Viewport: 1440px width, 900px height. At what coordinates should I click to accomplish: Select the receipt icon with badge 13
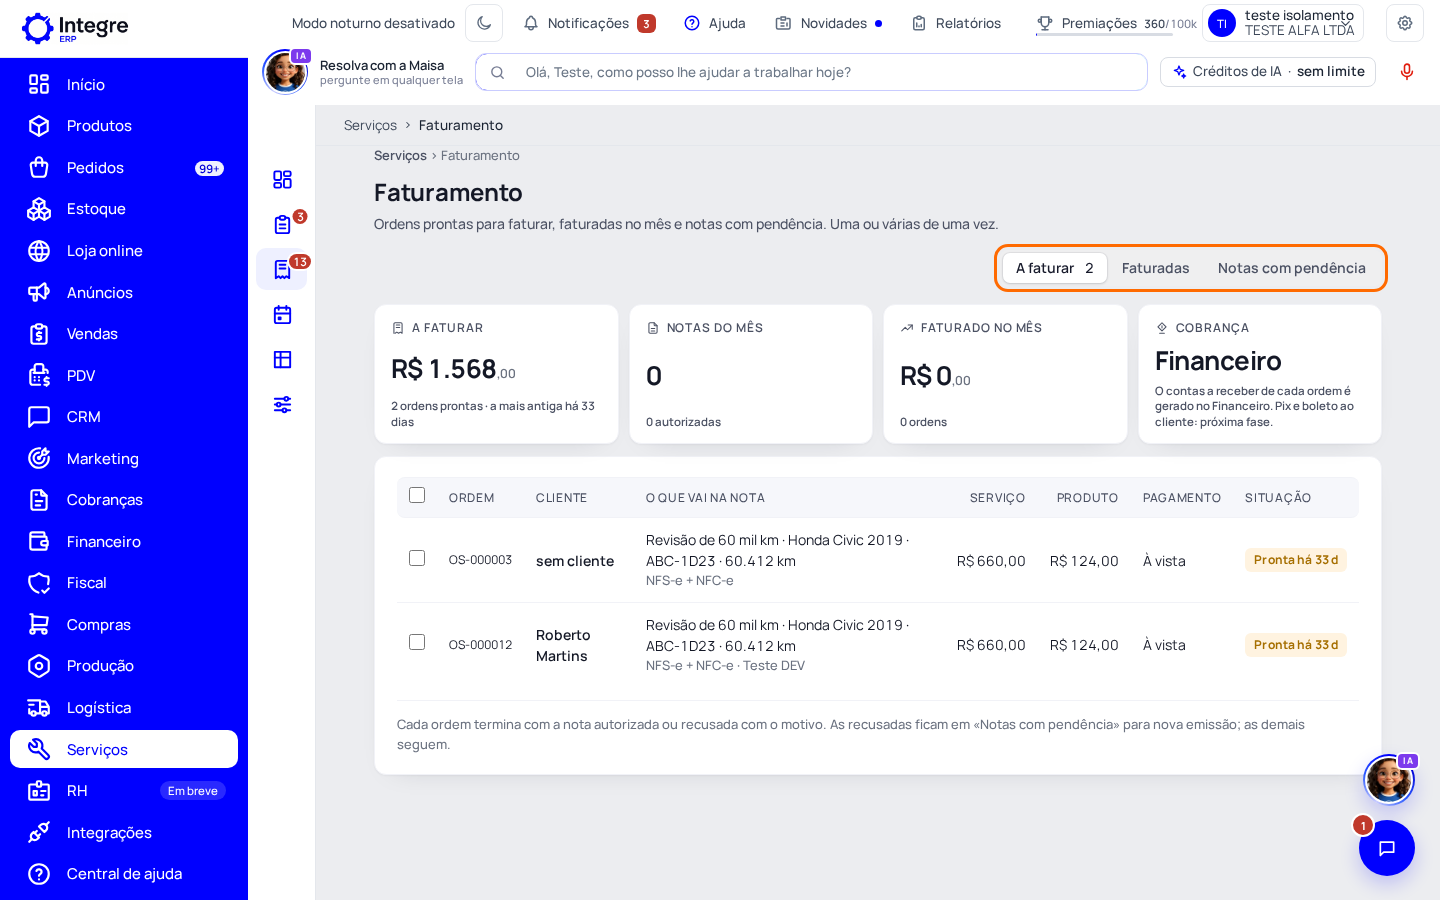pyautogui.click(x=282, y=269)
